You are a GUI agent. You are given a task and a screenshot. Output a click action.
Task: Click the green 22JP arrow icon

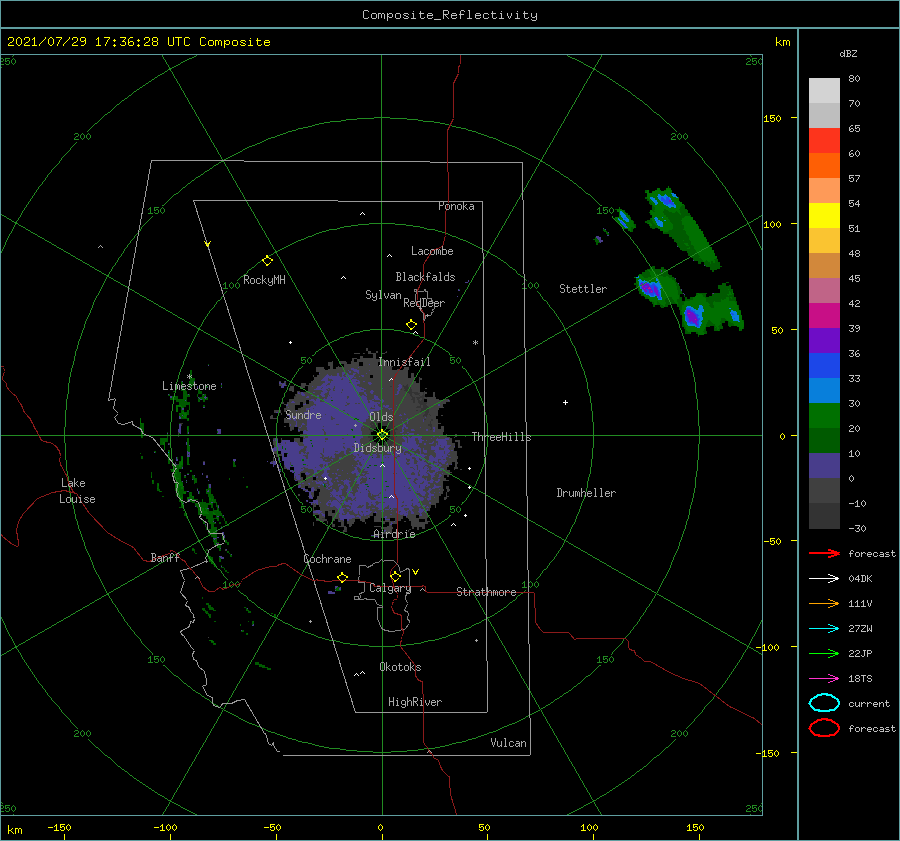pyautogui.click(x=824, y=653)
